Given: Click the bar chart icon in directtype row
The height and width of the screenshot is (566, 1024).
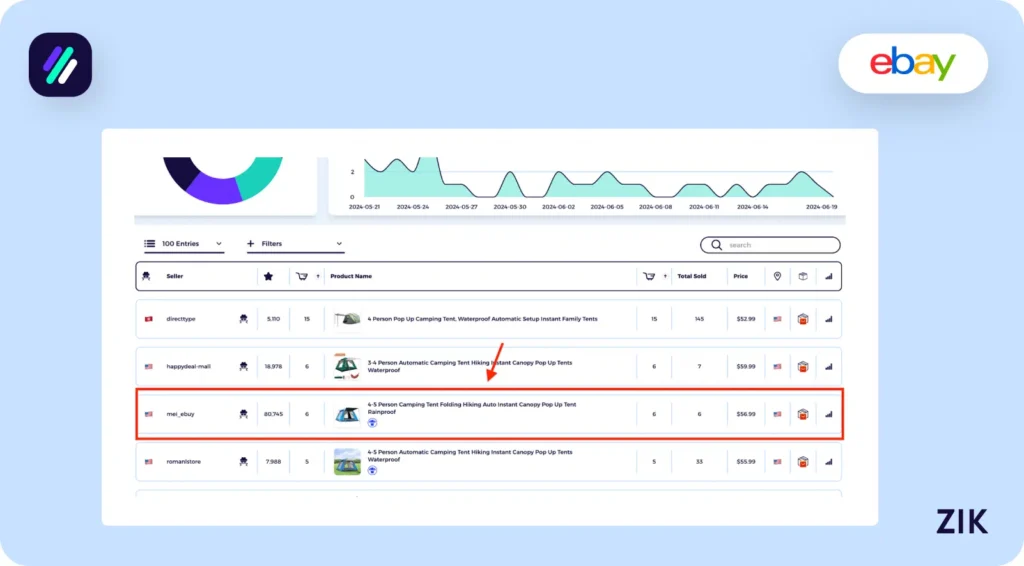Looking at the screenshot, I should (828, 319).
